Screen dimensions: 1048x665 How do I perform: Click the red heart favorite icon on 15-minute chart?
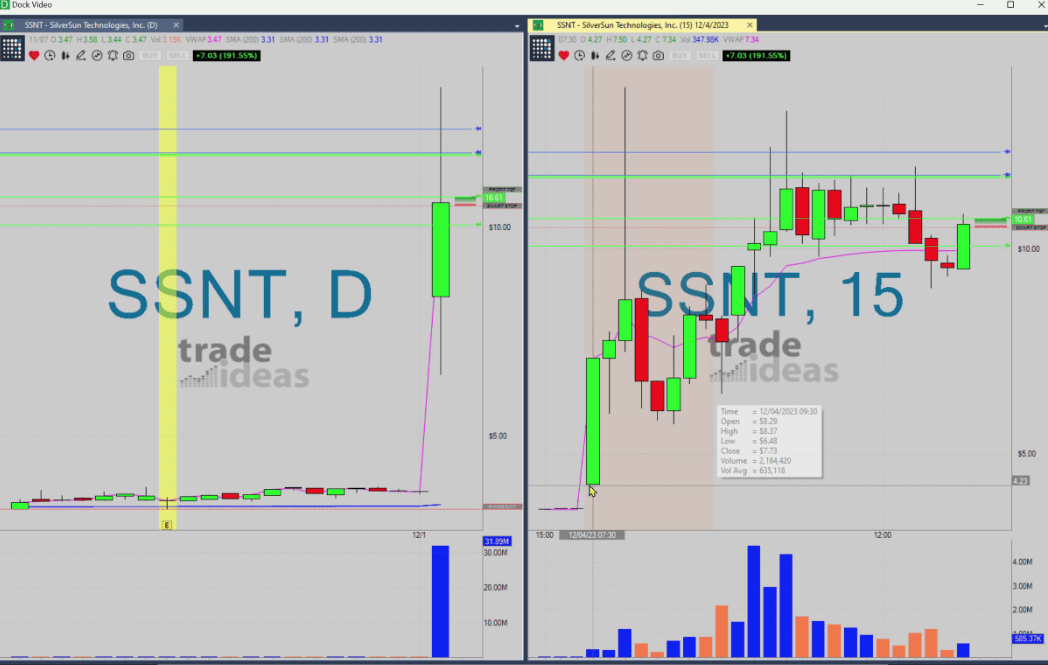pos(564,55)
